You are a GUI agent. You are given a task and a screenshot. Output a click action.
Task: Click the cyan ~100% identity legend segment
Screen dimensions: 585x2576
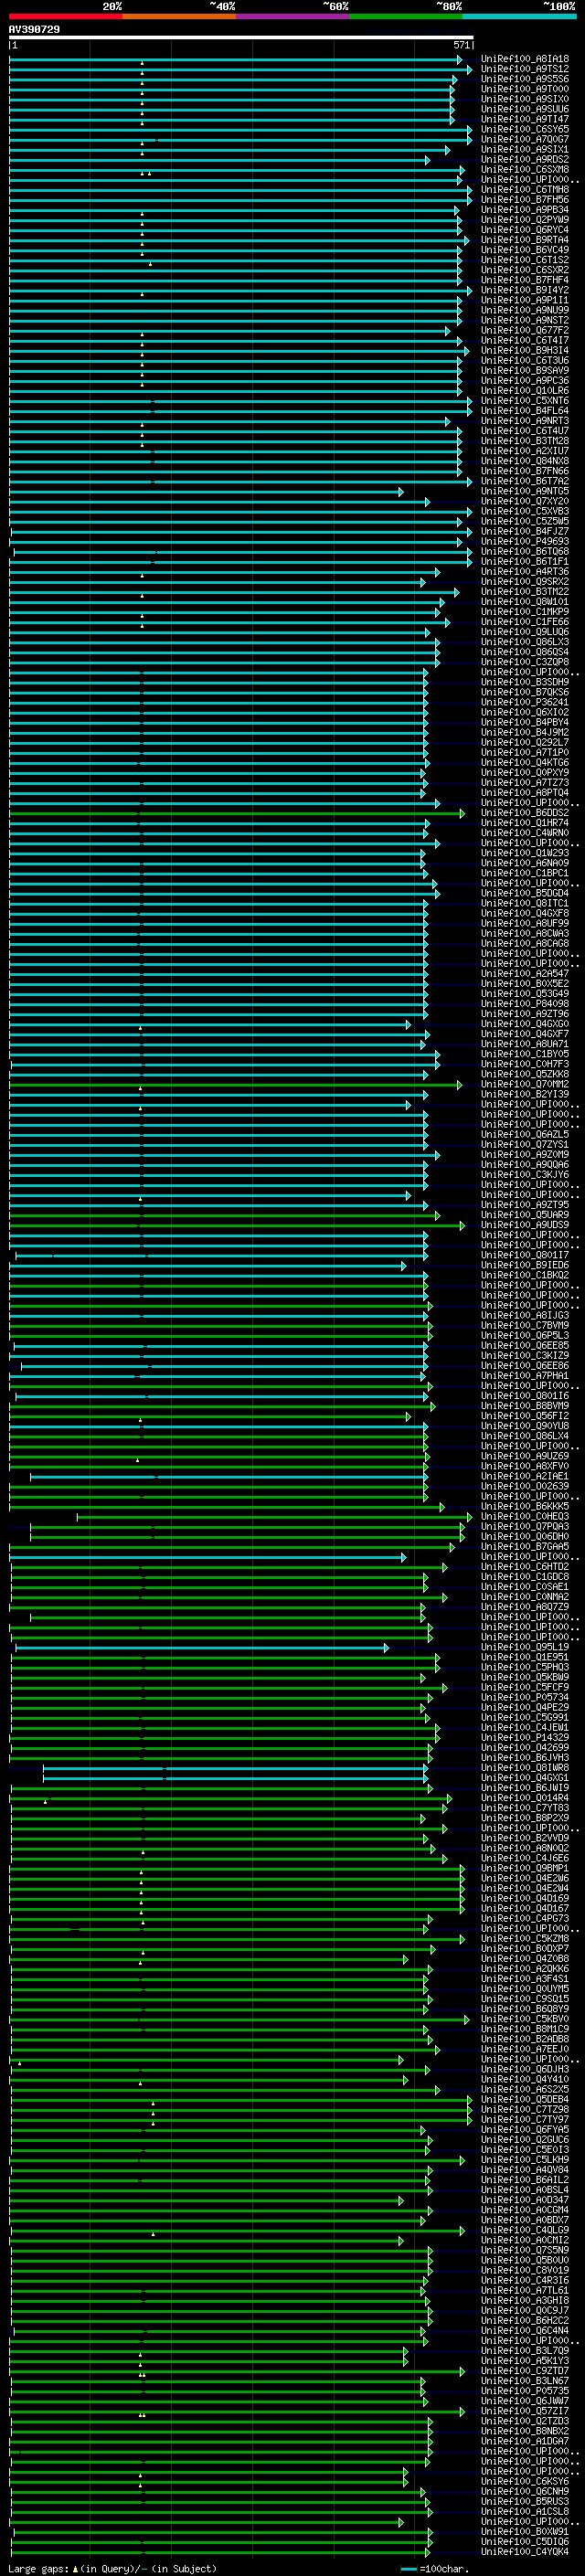pyautogui.click(x=520, y=16)
